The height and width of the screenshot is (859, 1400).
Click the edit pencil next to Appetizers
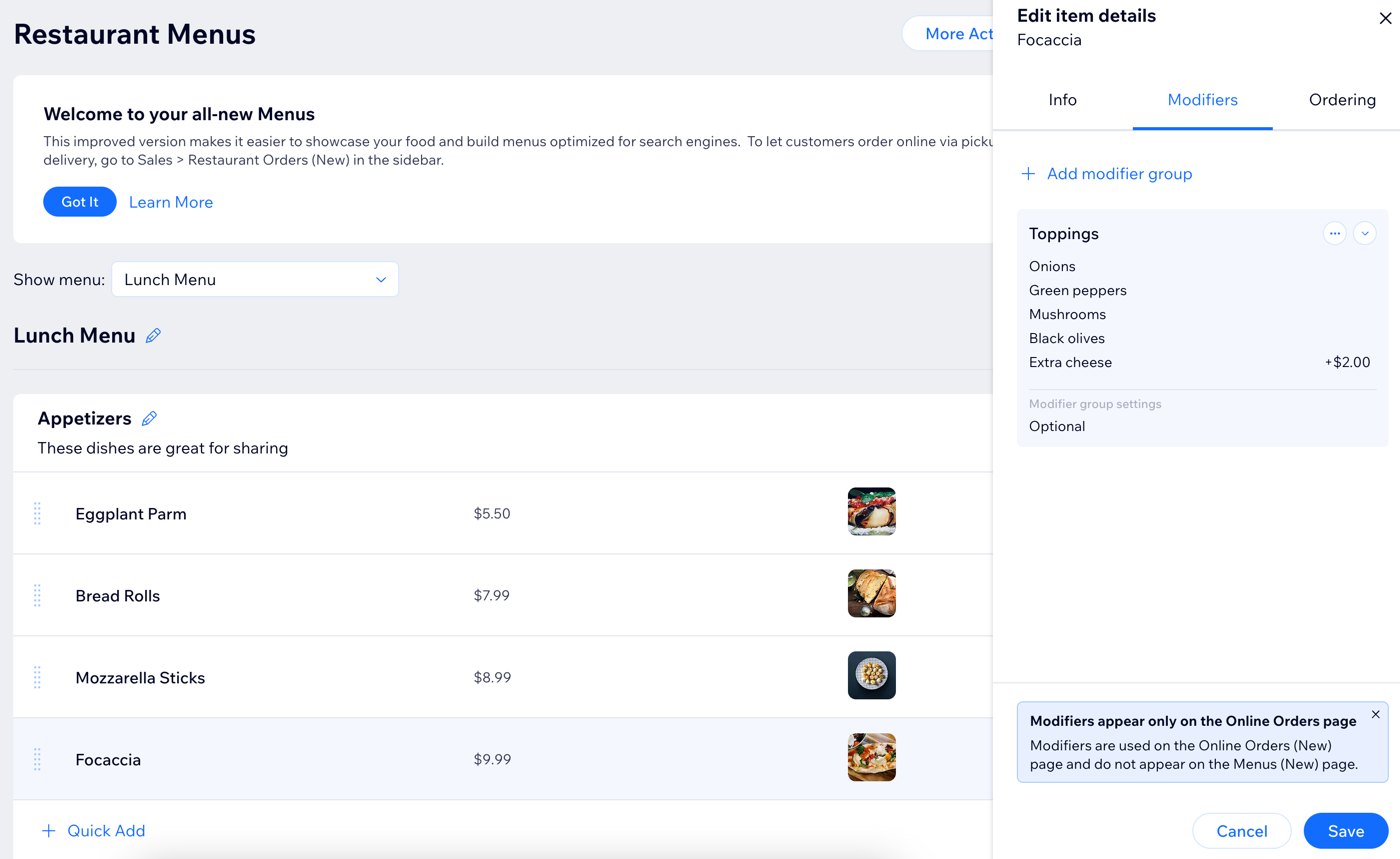(x=150, y=418)
